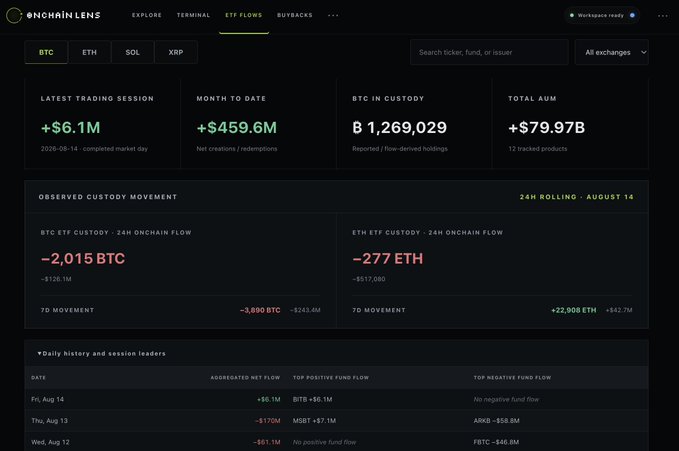679x451 pixels.
Task: Click the MSBT +$7.1M cell
Action: click(x=314, y=421)
